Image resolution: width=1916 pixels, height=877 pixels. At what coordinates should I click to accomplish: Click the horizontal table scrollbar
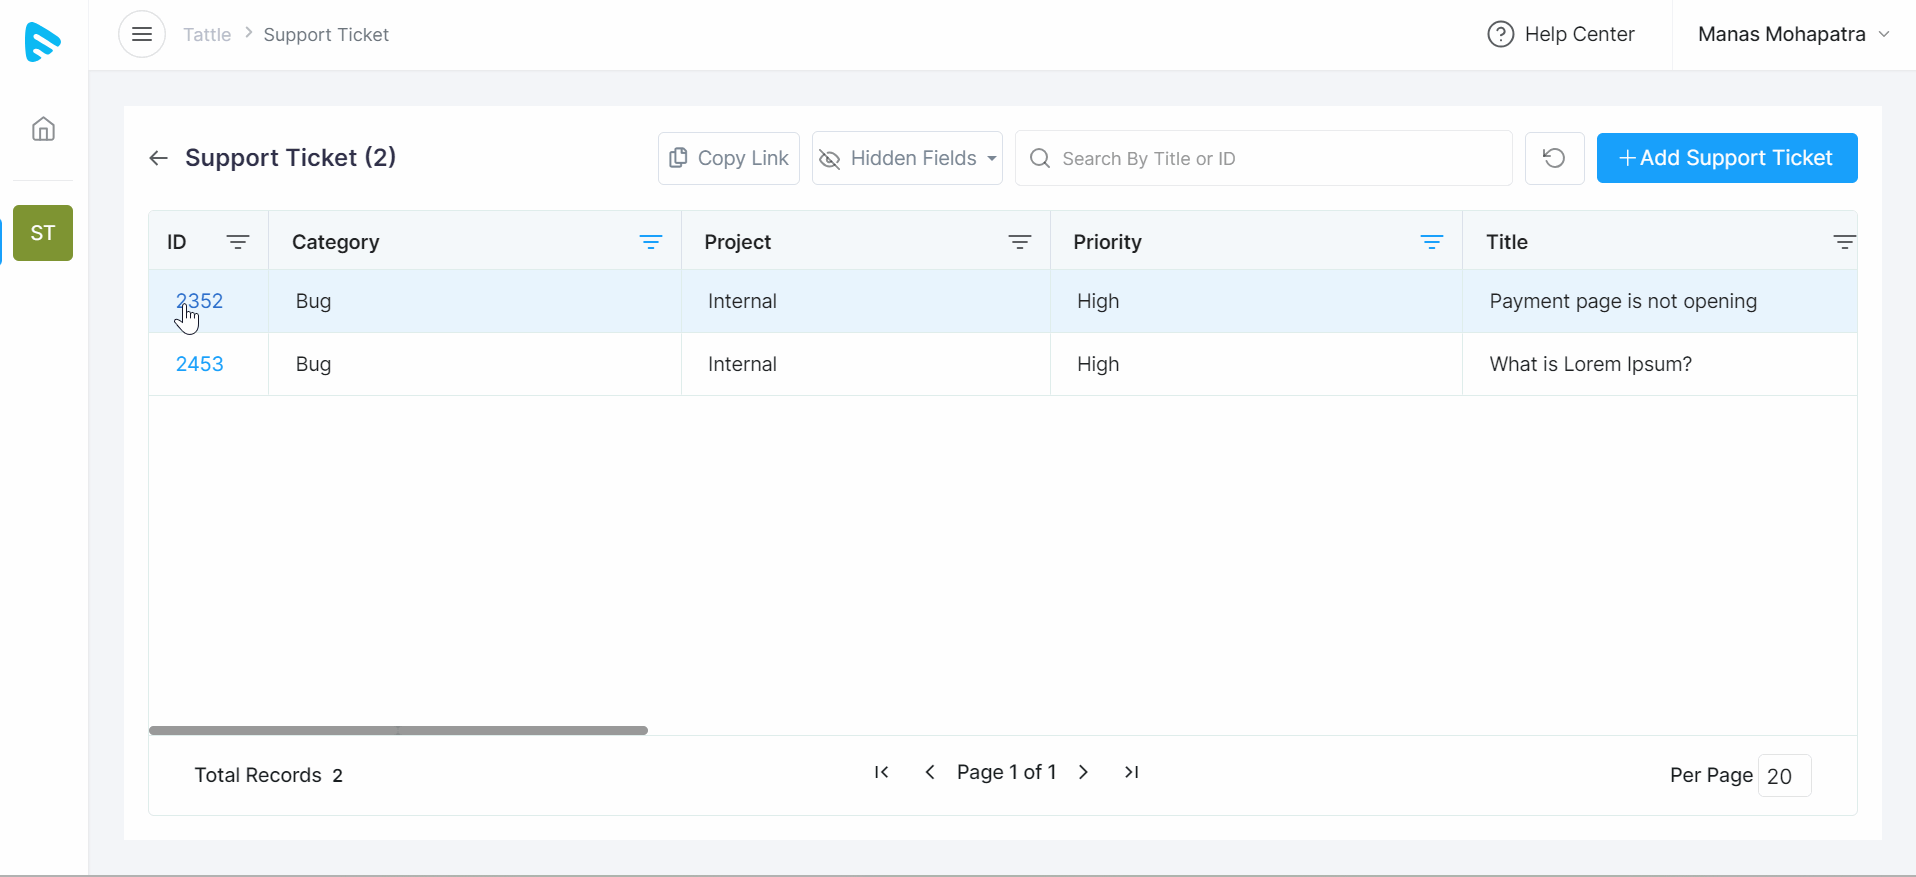pos(398,731)
